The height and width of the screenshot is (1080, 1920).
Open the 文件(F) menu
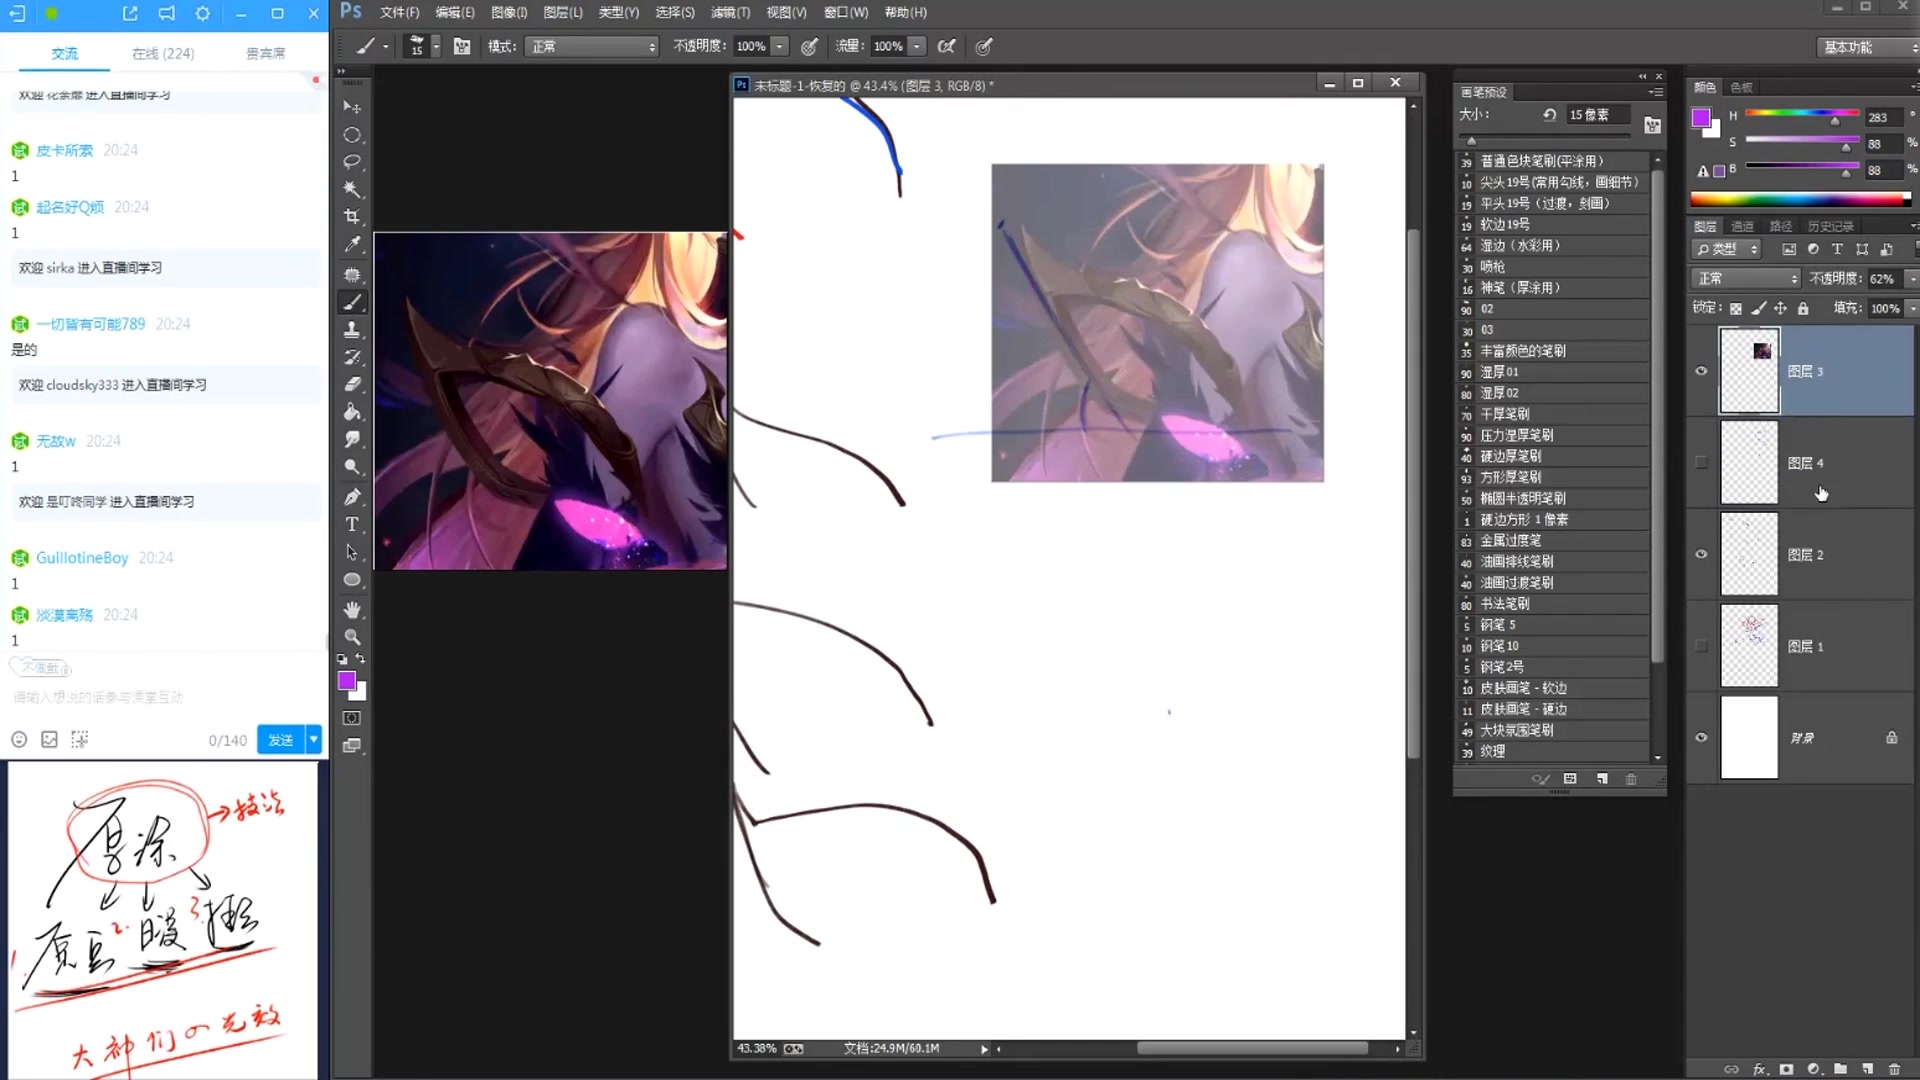tap(399, 12)
